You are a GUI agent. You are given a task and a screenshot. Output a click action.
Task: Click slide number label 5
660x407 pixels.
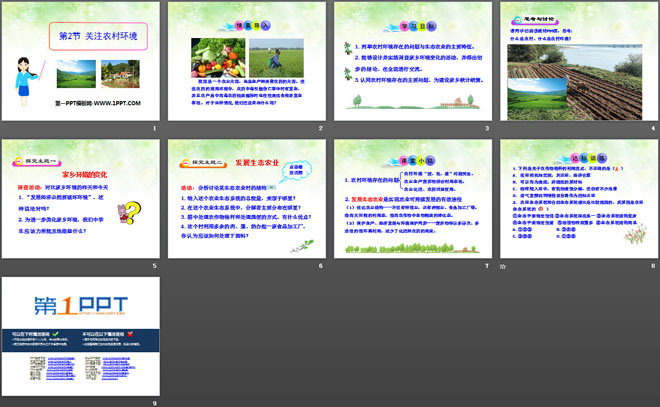pos(154,266)
